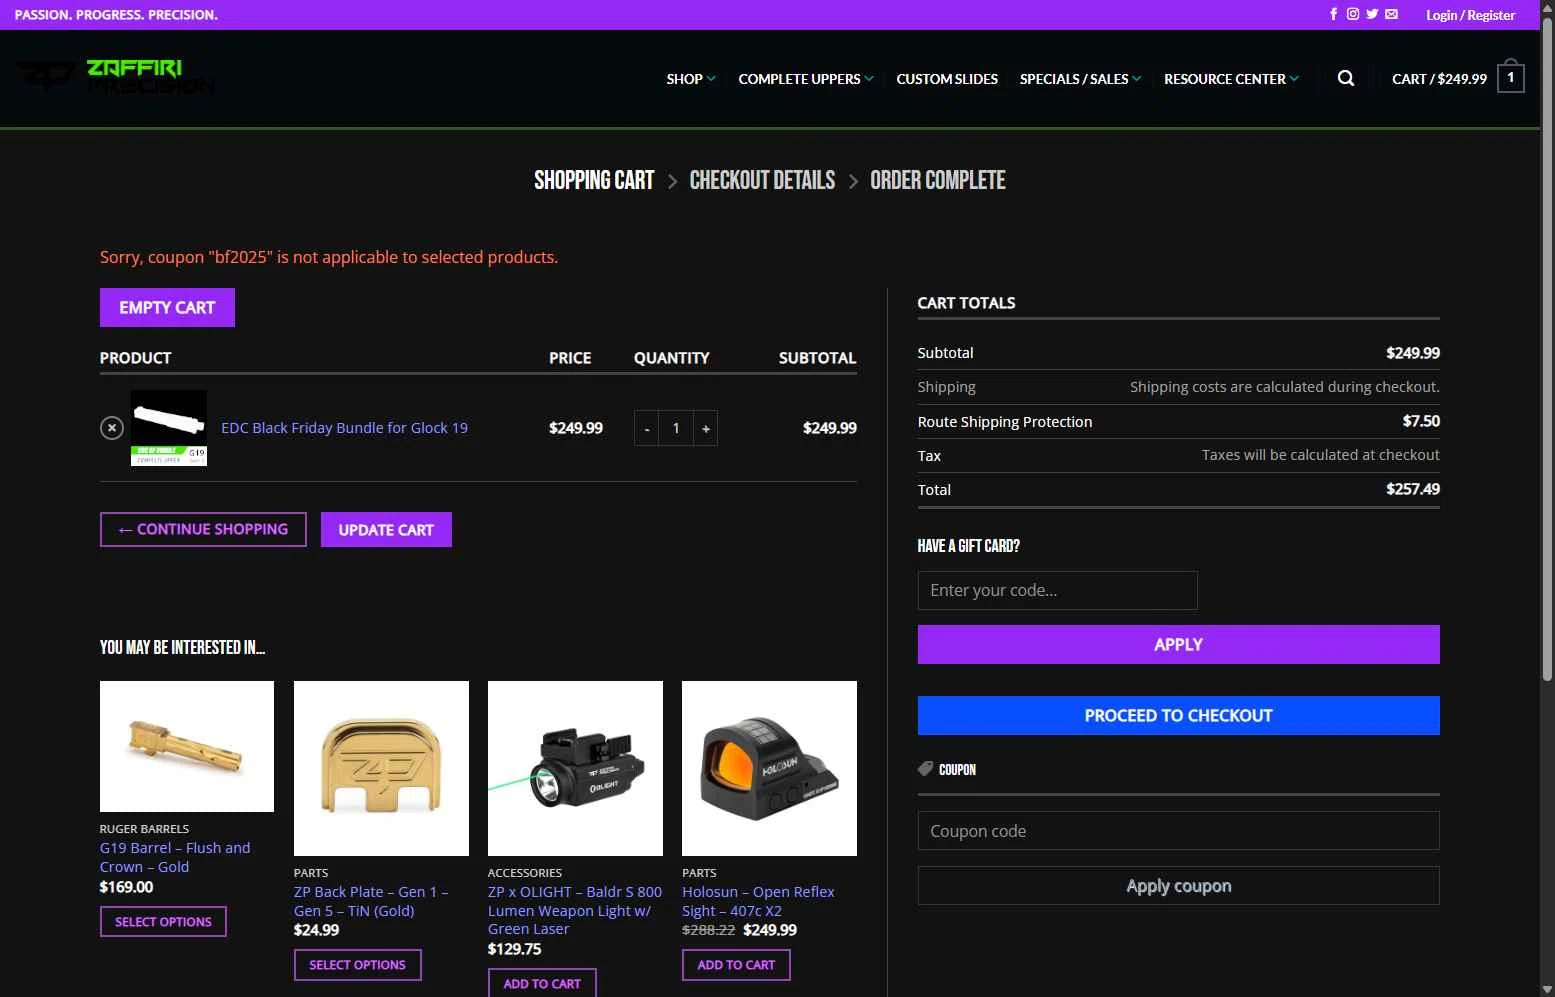Open Olight Baldr S weapon light thumbnail
The image size is (1555, 997).
[575, 768]
